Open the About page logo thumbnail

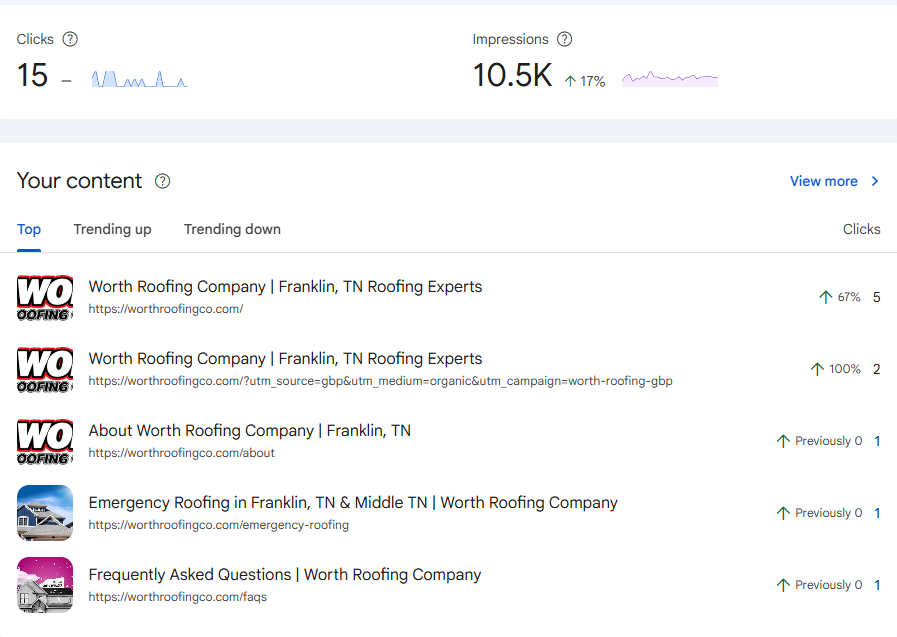45,441
